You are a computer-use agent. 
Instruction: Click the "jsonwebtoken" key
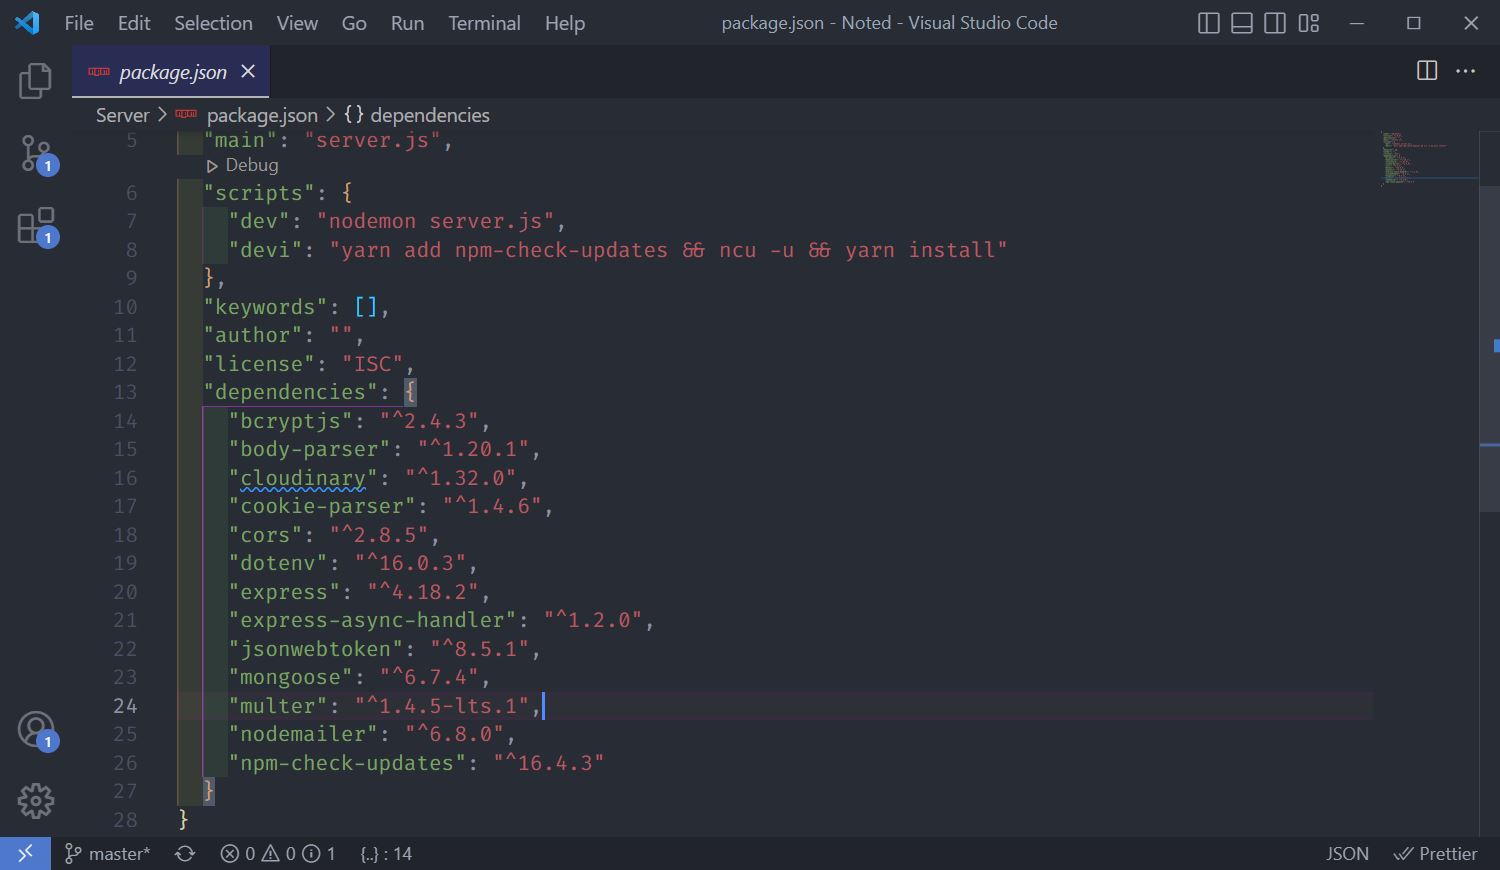coord(316,649)
